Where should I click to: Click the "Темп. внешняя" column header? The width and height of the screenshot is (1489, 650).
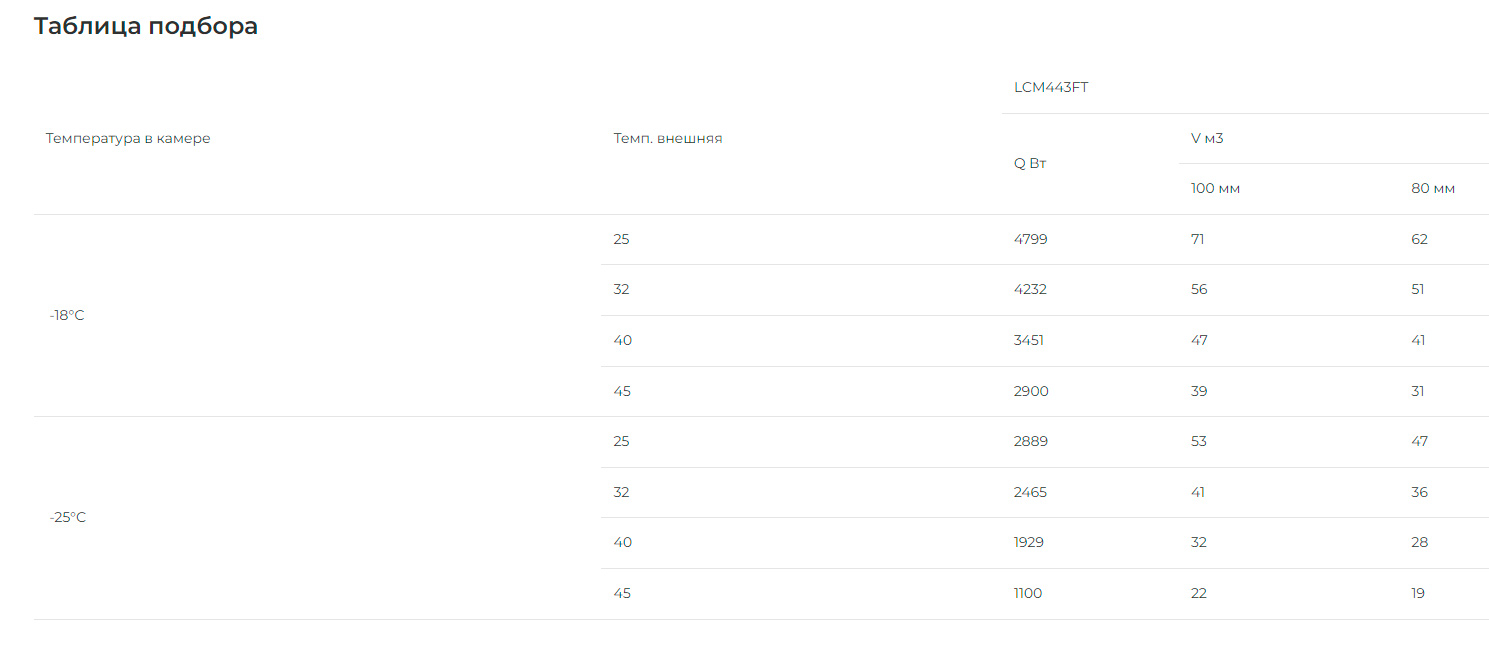pos(668,139)
